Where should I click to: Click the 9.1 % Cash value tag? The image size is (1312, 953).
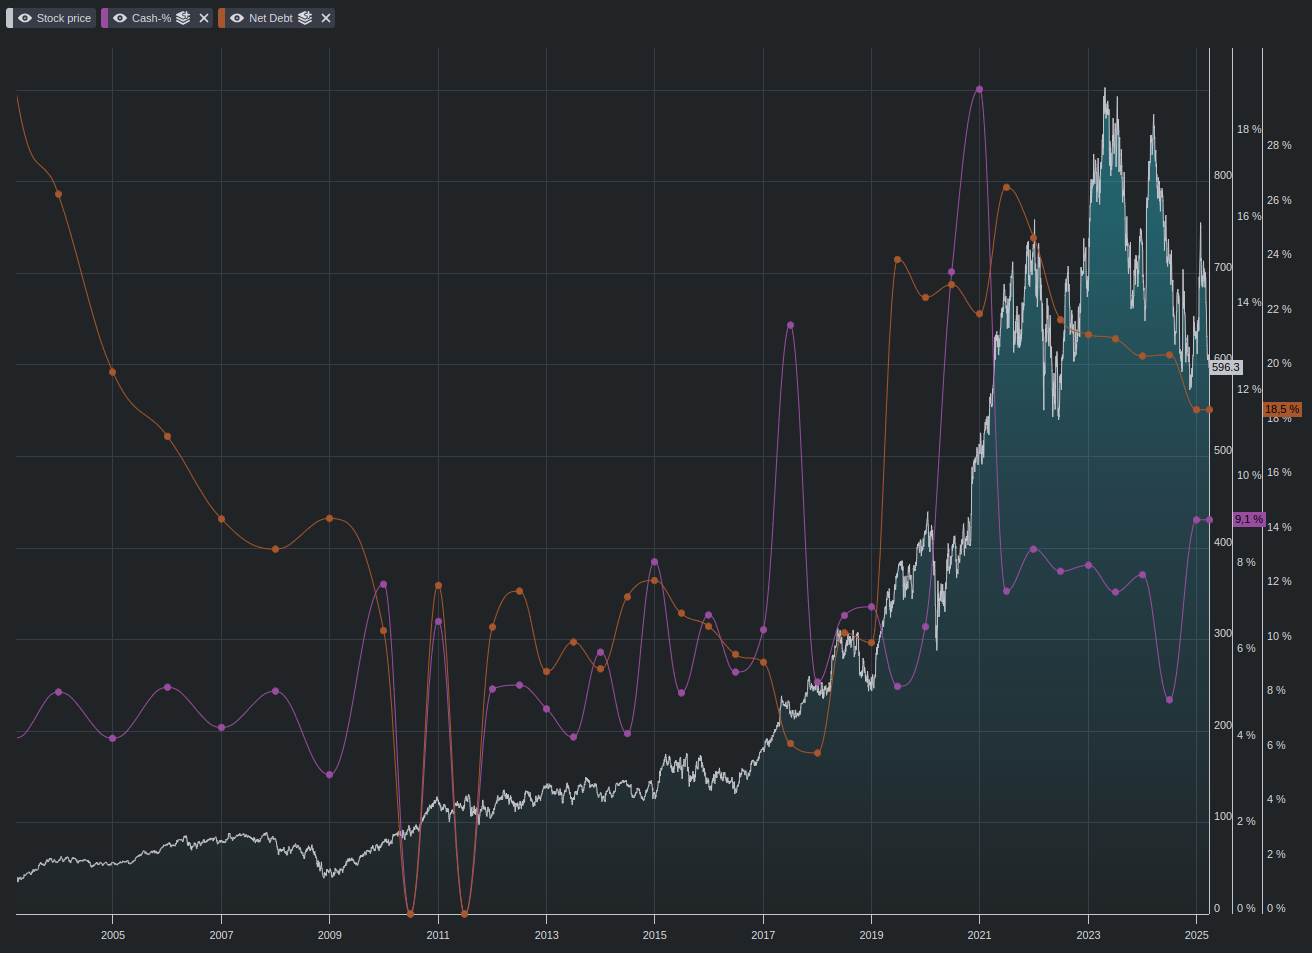[x=1249, y=519]
